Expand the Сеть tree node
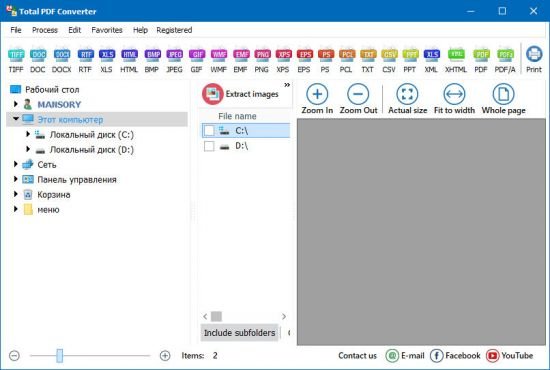Viewport: 550px width, 370px height. click(x=15, y=164)
